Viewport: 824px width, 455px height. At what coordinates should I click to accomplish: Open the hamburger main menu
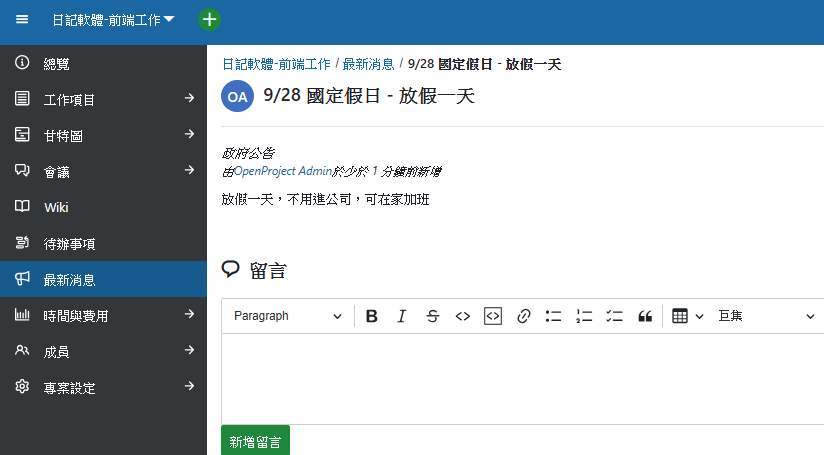pos(22,20)
